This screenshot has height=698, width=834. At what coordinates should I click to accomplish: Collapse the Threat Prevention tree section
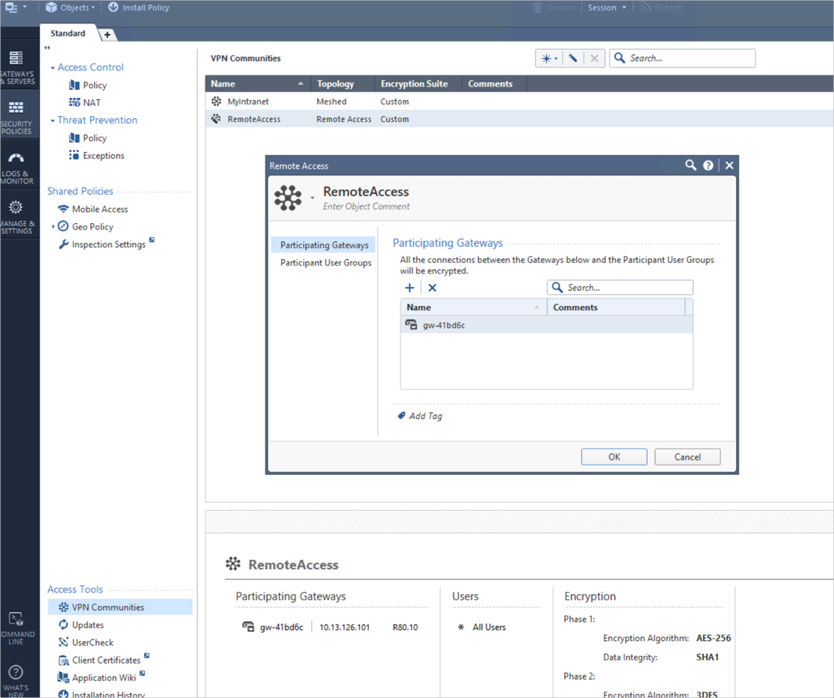click(52, 121)
